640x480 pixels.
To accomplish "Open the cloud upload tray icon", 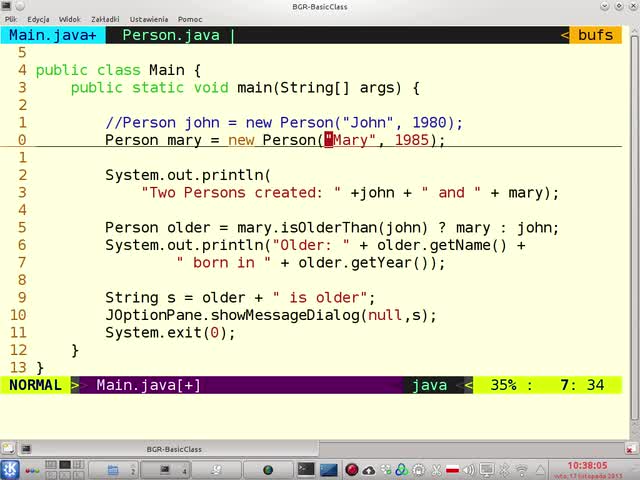I will (369, 471).
